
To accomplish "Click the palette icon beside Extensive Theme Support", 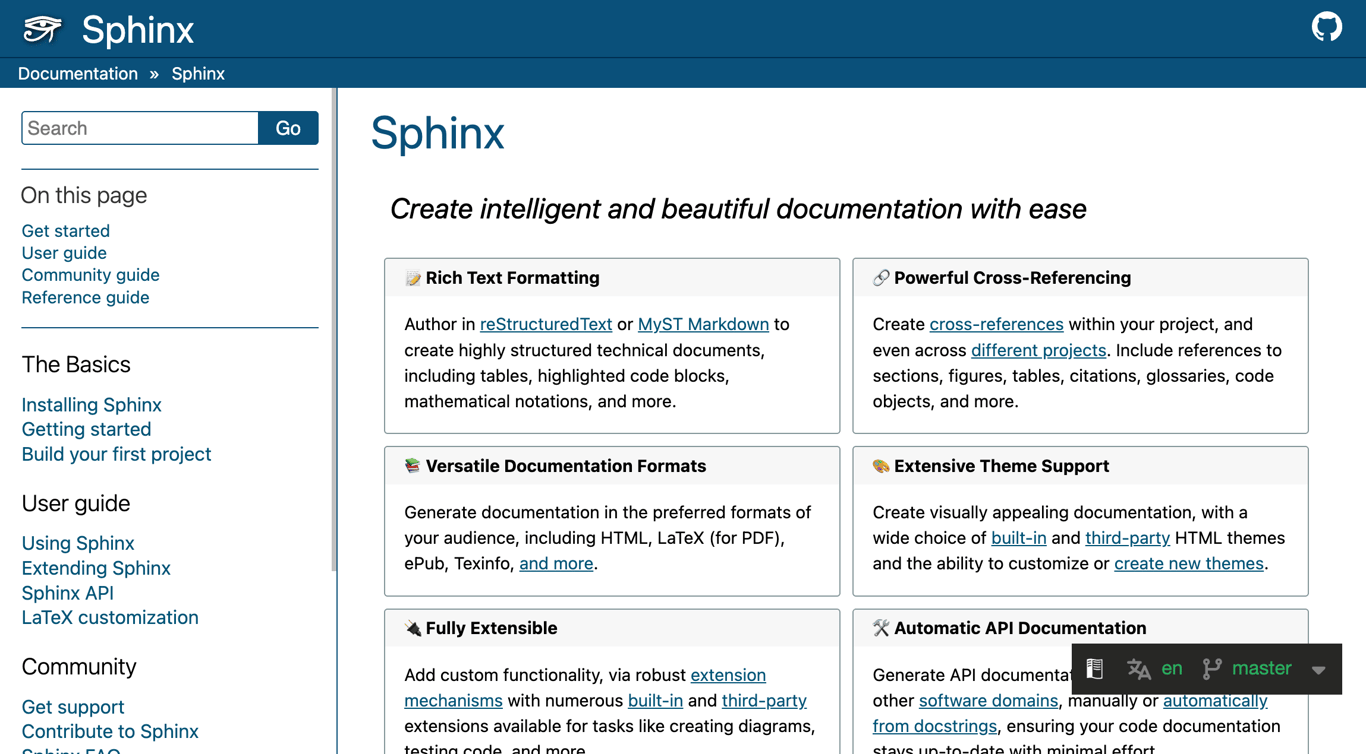I will pyautogui.click(x=880, y=466).
